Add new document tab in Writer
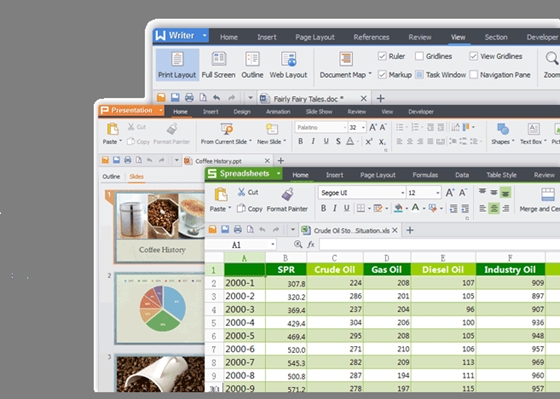 (x=380, y=98)
